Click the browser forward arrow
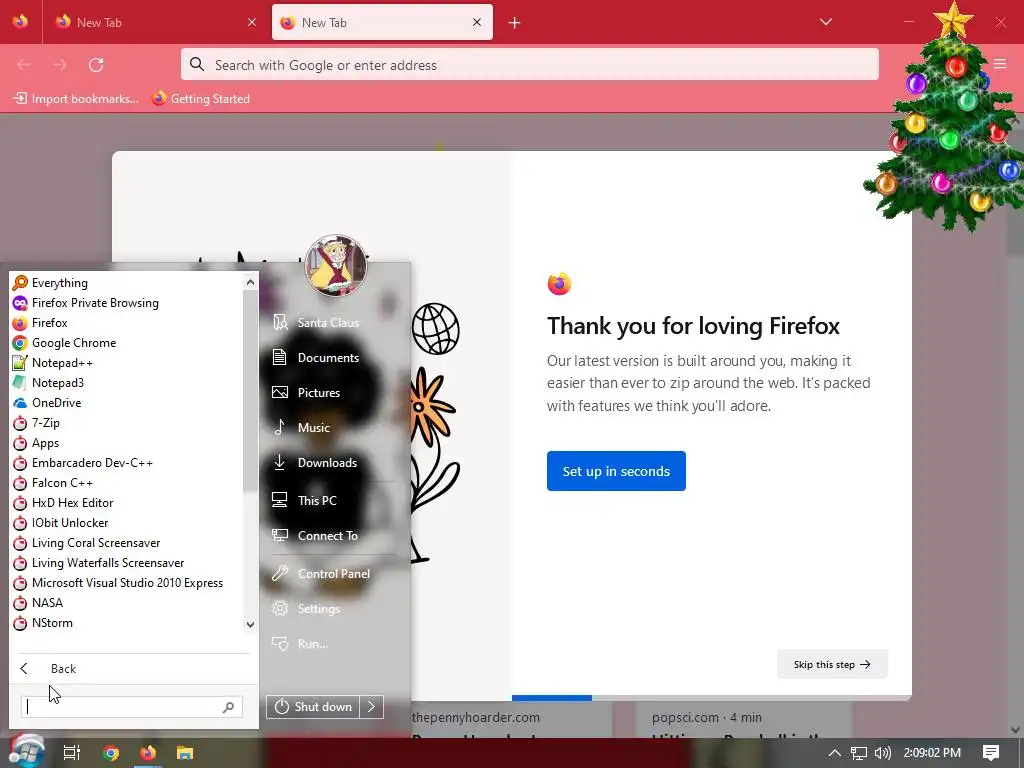This screenshot has height=768, width=1024. pos(60,65)
